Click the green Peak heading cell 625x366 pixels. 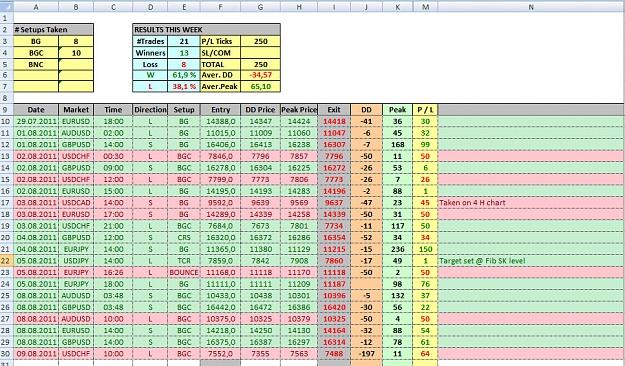tap(397, 110)
